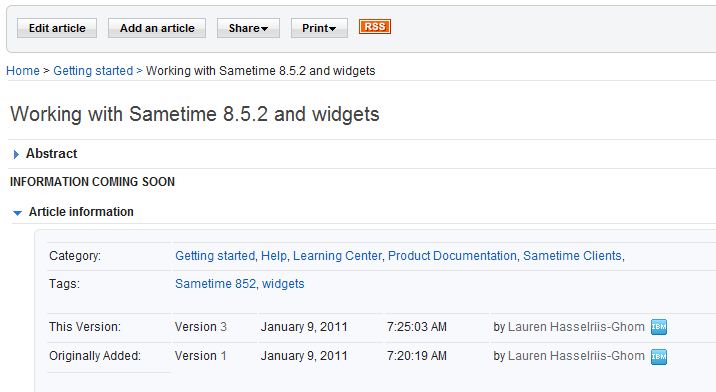Click the Category: label
Image resolution: width=716 pixels, height=392 pixels.
click(75, 256)
